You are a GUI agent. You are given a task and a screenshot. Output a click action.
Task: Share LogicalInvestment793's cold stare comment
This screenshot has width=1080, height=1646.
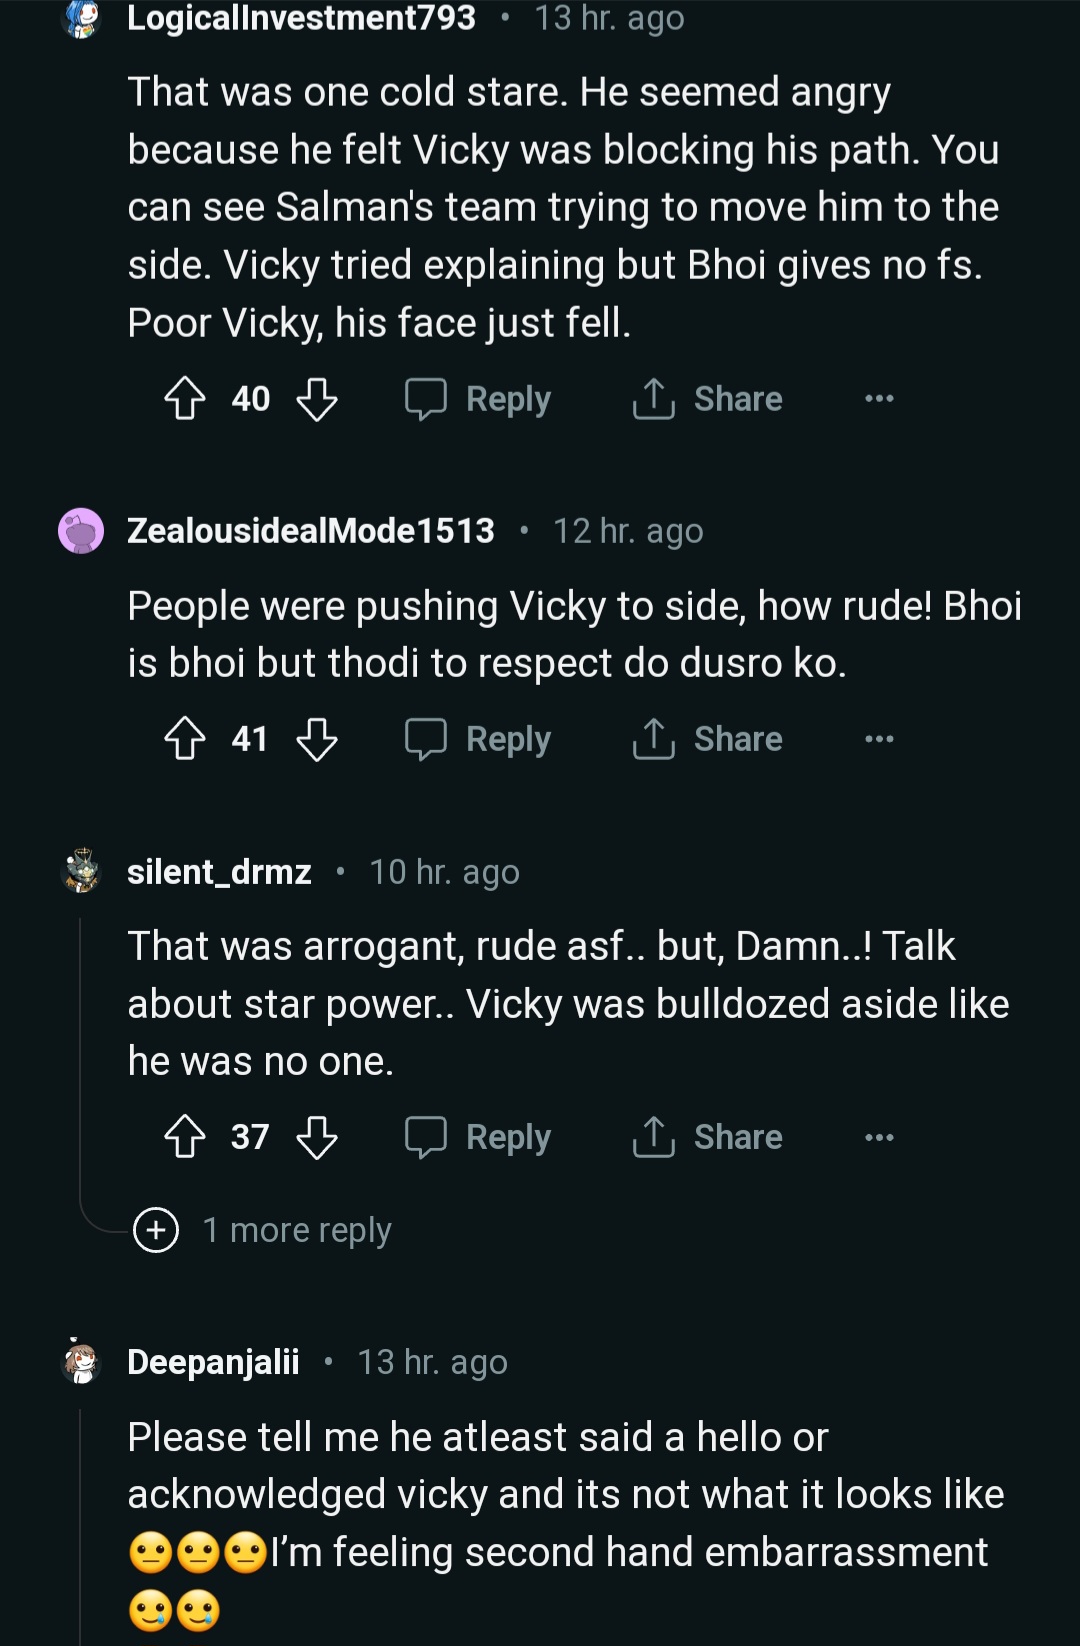tap(708, 399)
